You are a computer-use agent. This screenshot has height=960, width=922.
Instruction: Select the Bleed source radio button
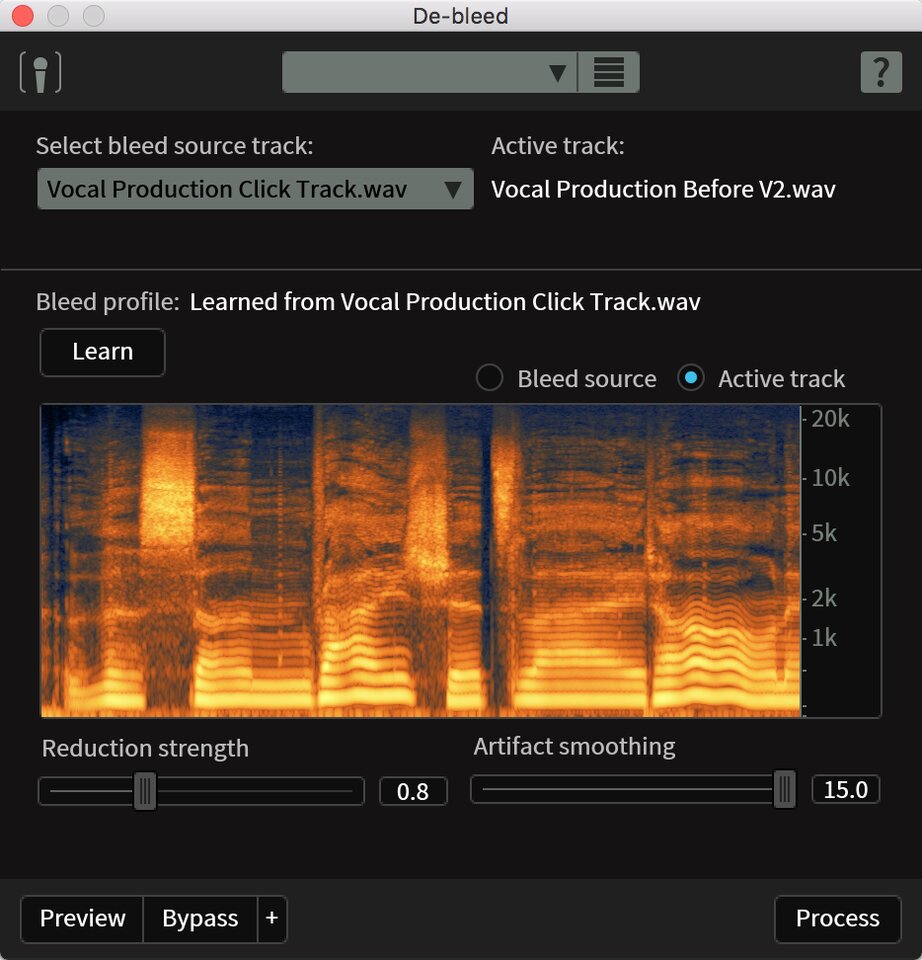[x=489, y=379]
